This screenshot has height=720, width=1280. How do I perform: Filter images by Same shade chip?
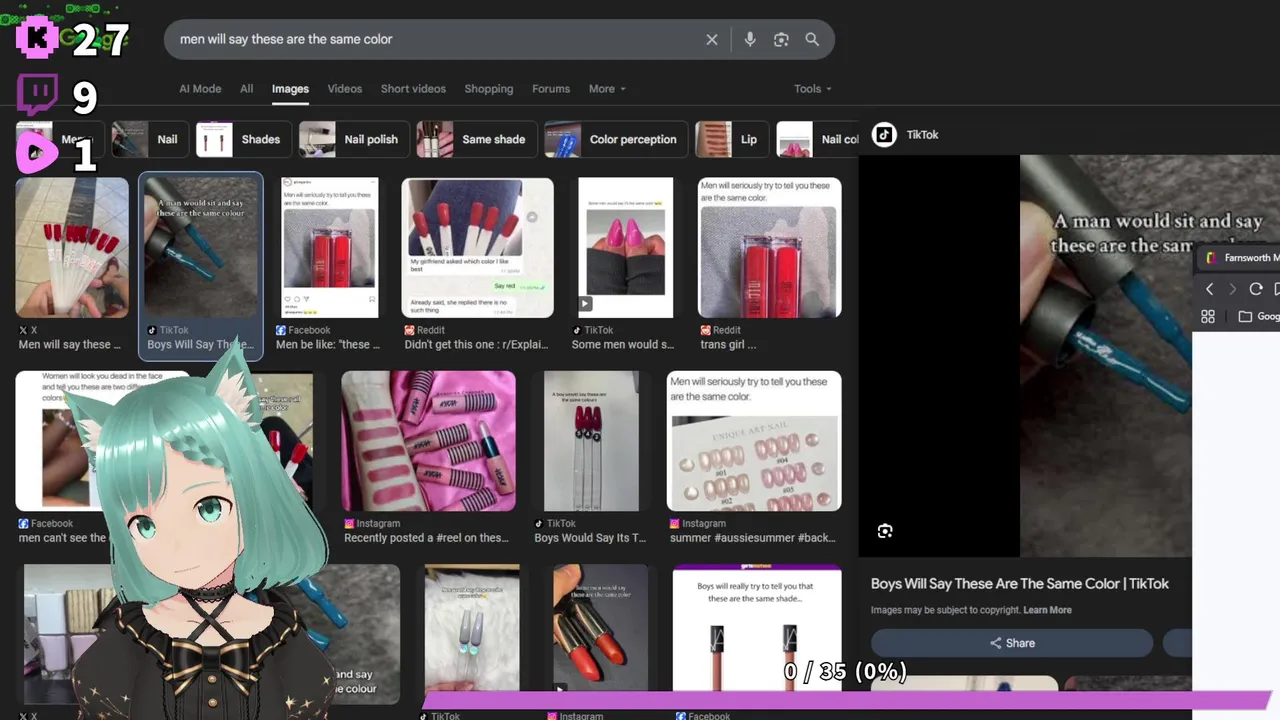[x=476, y=140]
